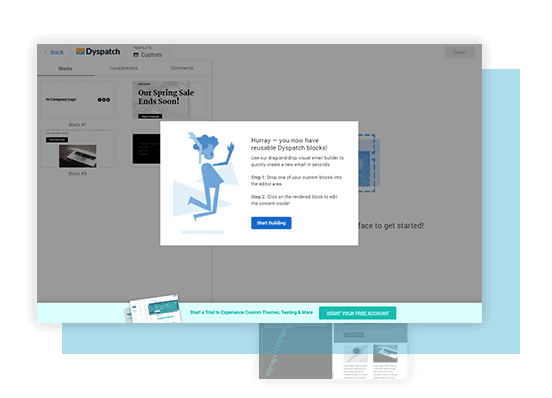Click Start Your Free Account button
Image resolution: width=552 pixels, height=398 pixels.
pyautogui.click(x=357, y=313)
